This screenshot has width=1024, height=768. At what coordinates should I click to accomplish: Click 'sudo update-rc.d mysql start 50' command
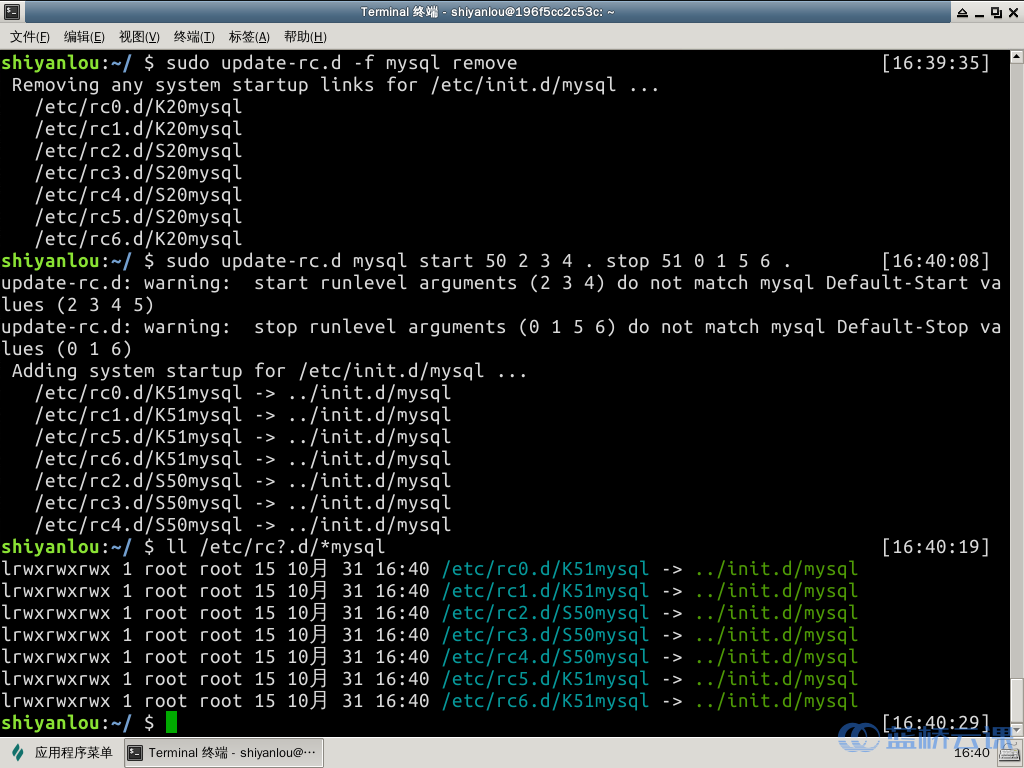coord(479,261)
